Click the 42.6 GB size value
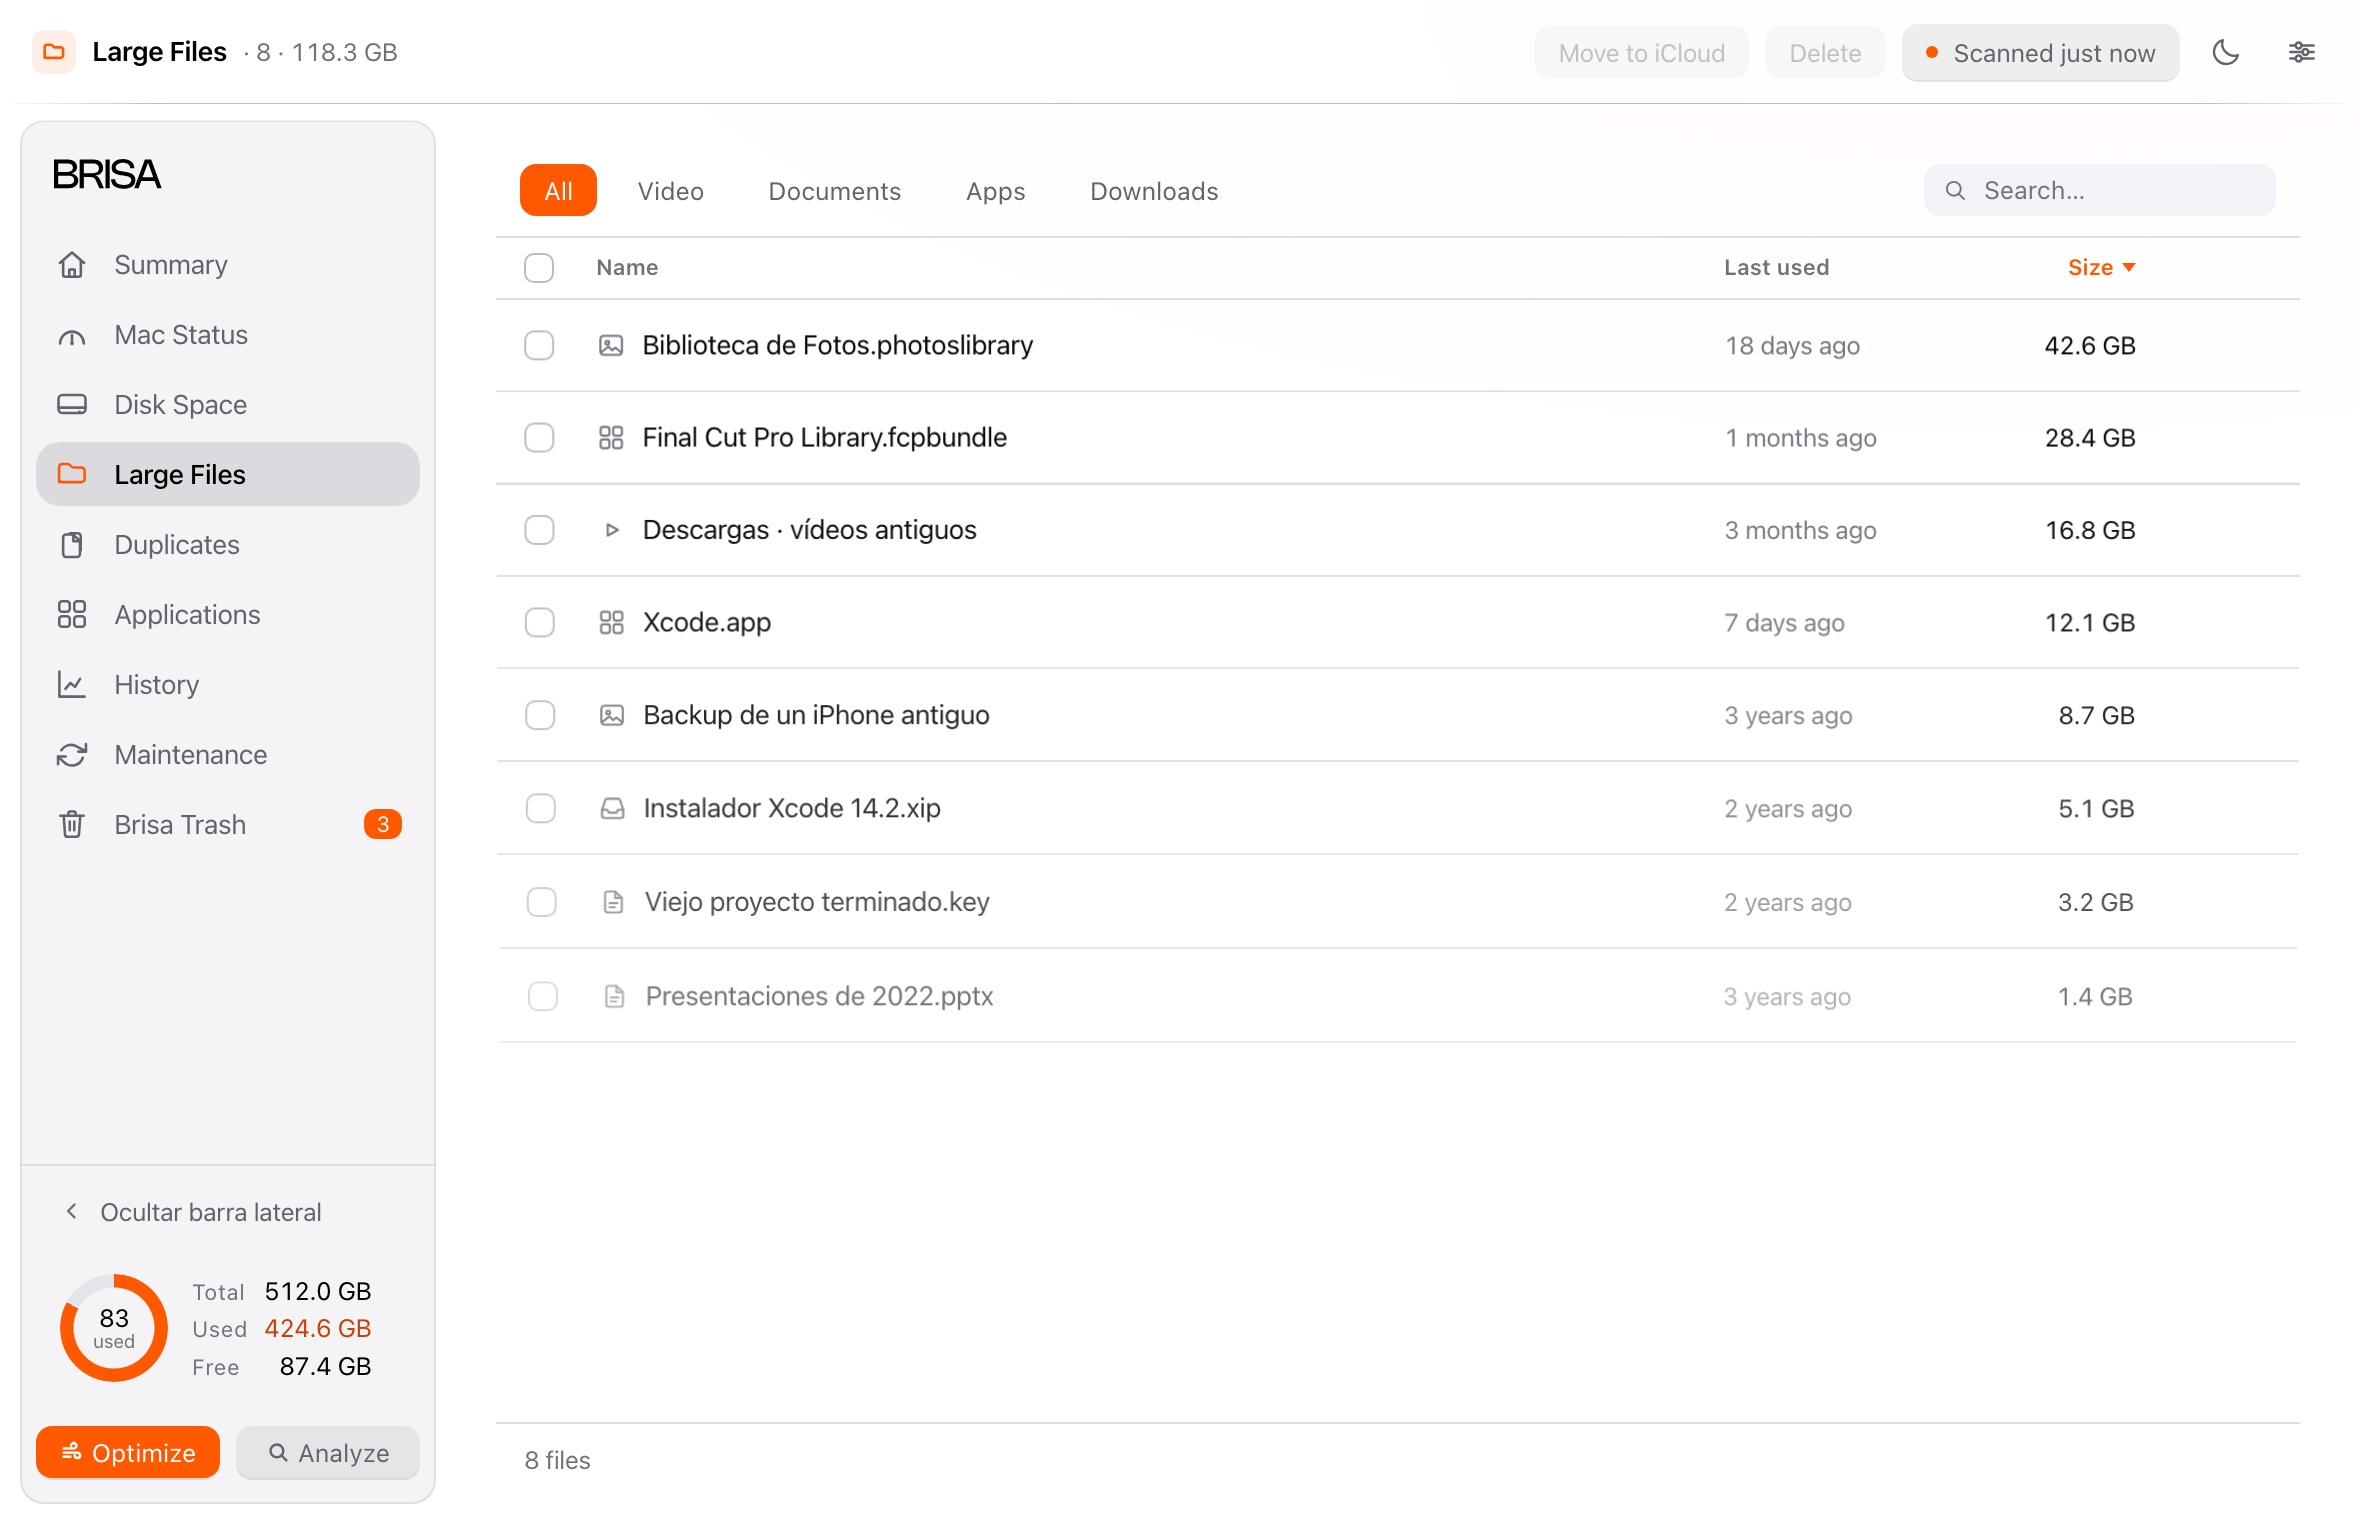Screen dimensions: 2360x1520 pyautogui.click(x=2089, y=346)
